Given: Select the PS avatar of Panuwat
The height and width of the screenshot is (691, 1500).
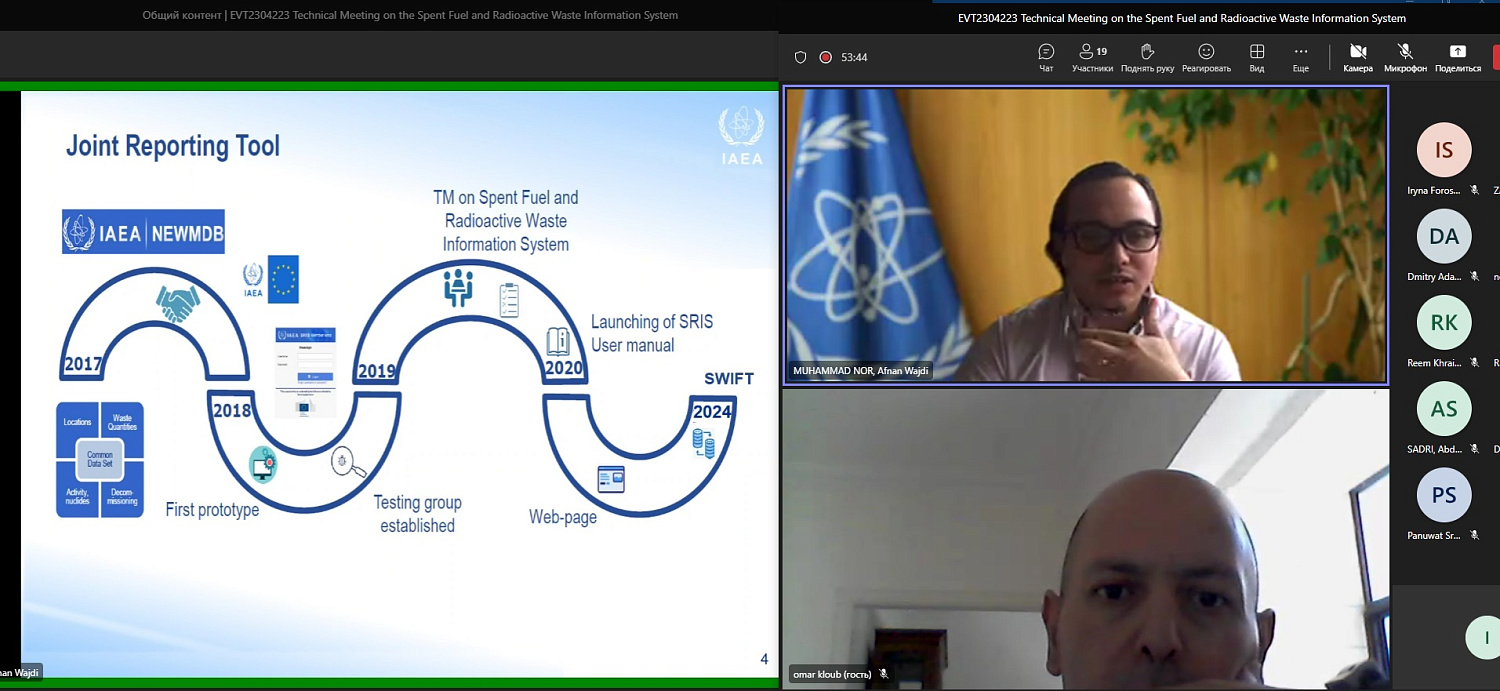Looking at the screenshot, I should click(1443, 494).
